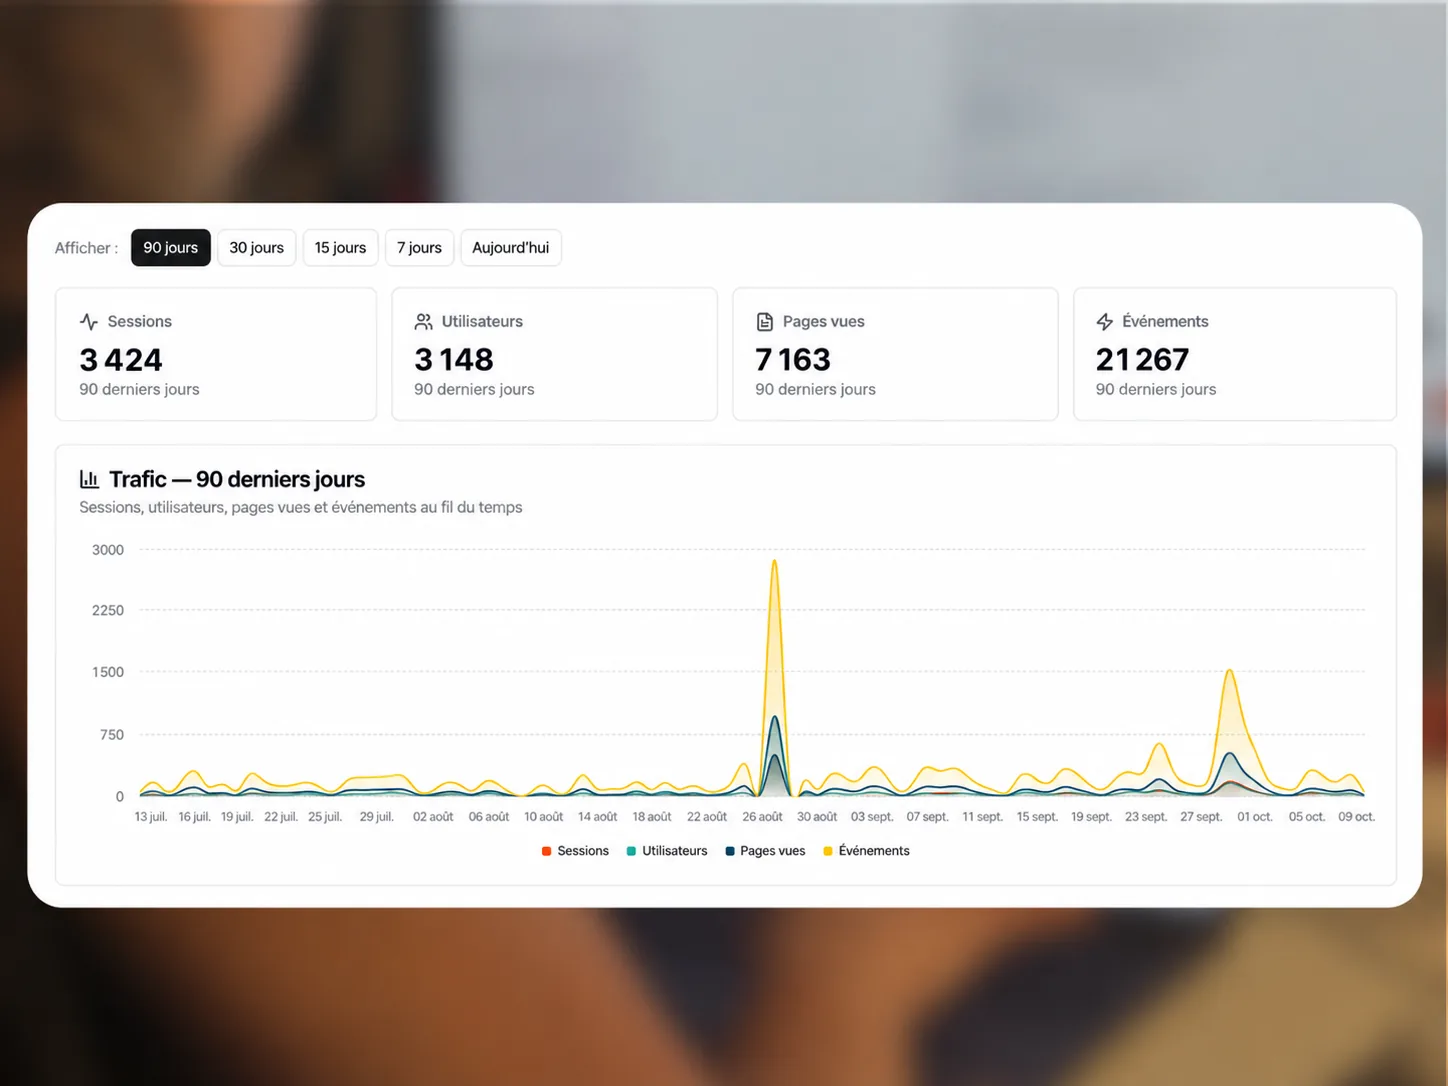Image resolution: width=1448 pixels, height=1086 pixels.
Task: Click the Trafic — 90 derniers jours heading
Action: (237, 479)
